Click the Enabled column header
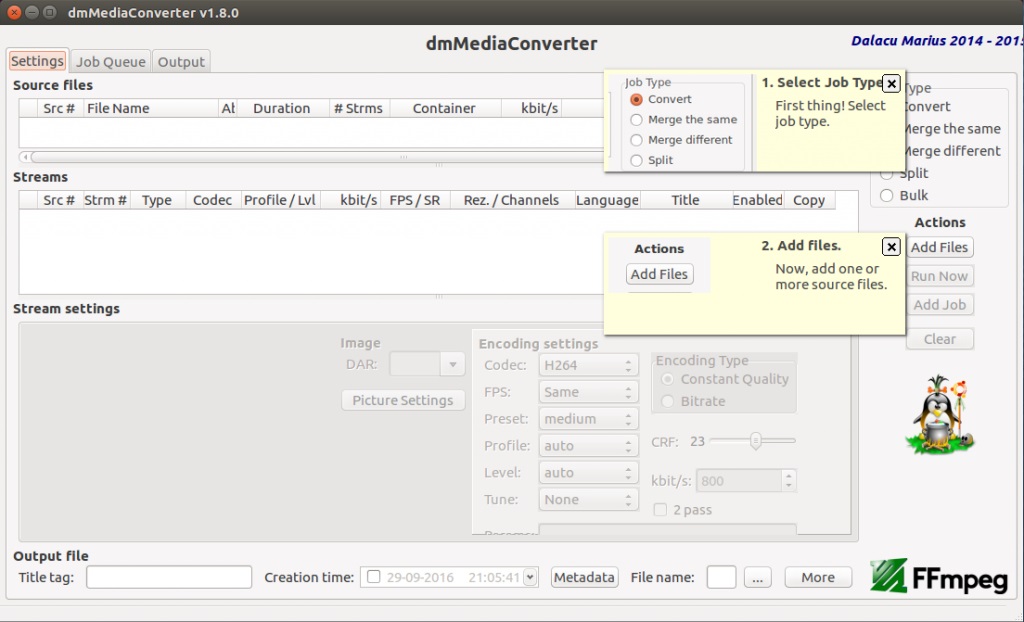 tap(758, 200)
